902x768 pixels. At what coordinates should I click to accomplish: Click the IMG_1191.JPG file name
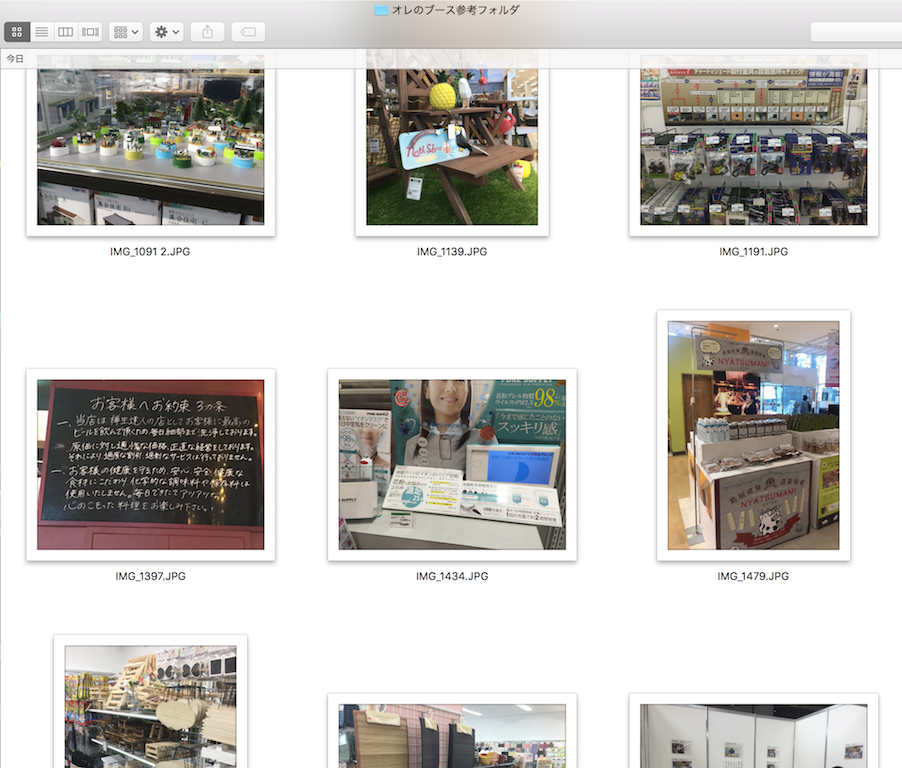754,251
